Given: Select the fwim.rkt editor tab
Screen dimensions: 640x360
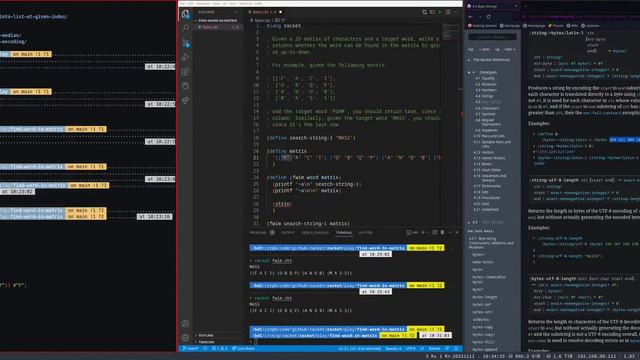Looking at the screenshot, I should 265,12.
